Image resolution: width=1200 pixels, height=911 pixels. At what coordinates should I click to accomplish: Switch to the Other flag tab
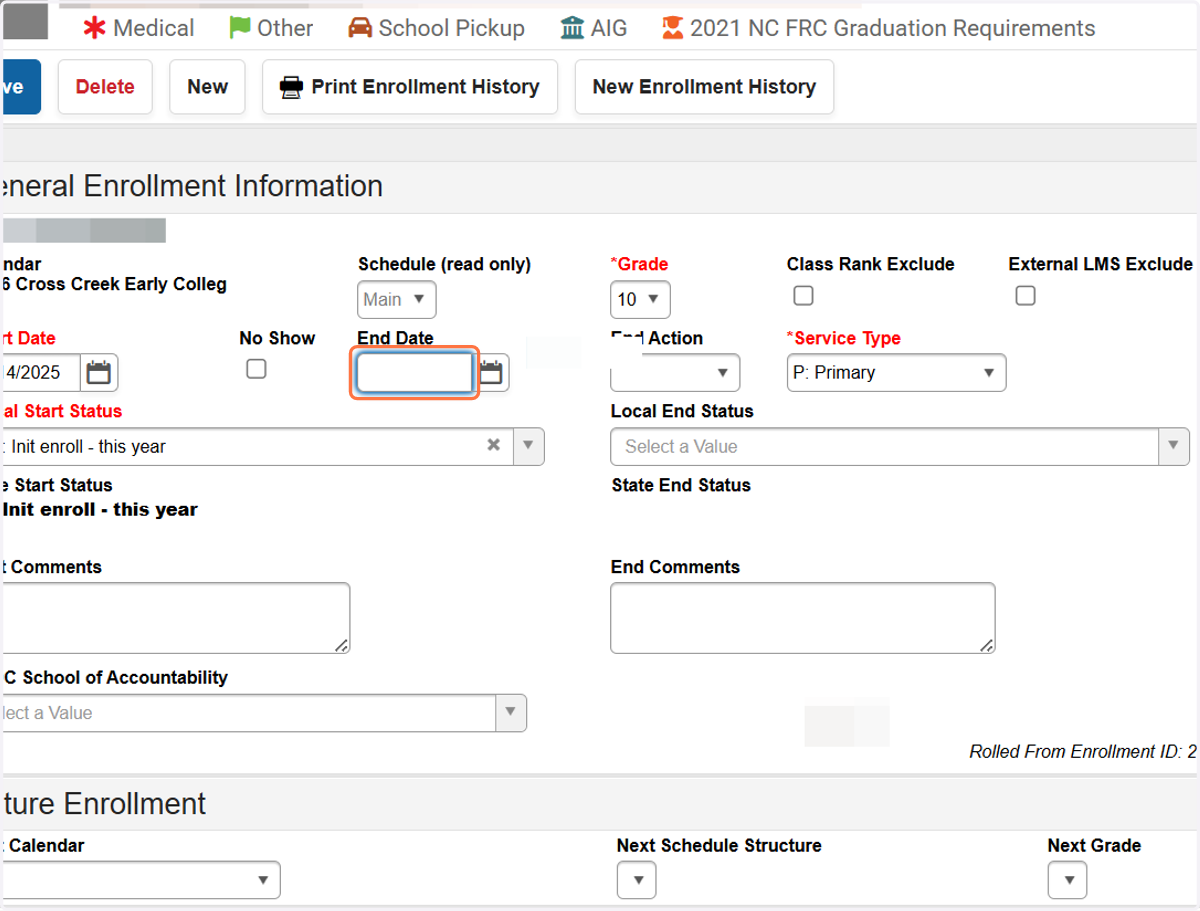tap(271, 28)
